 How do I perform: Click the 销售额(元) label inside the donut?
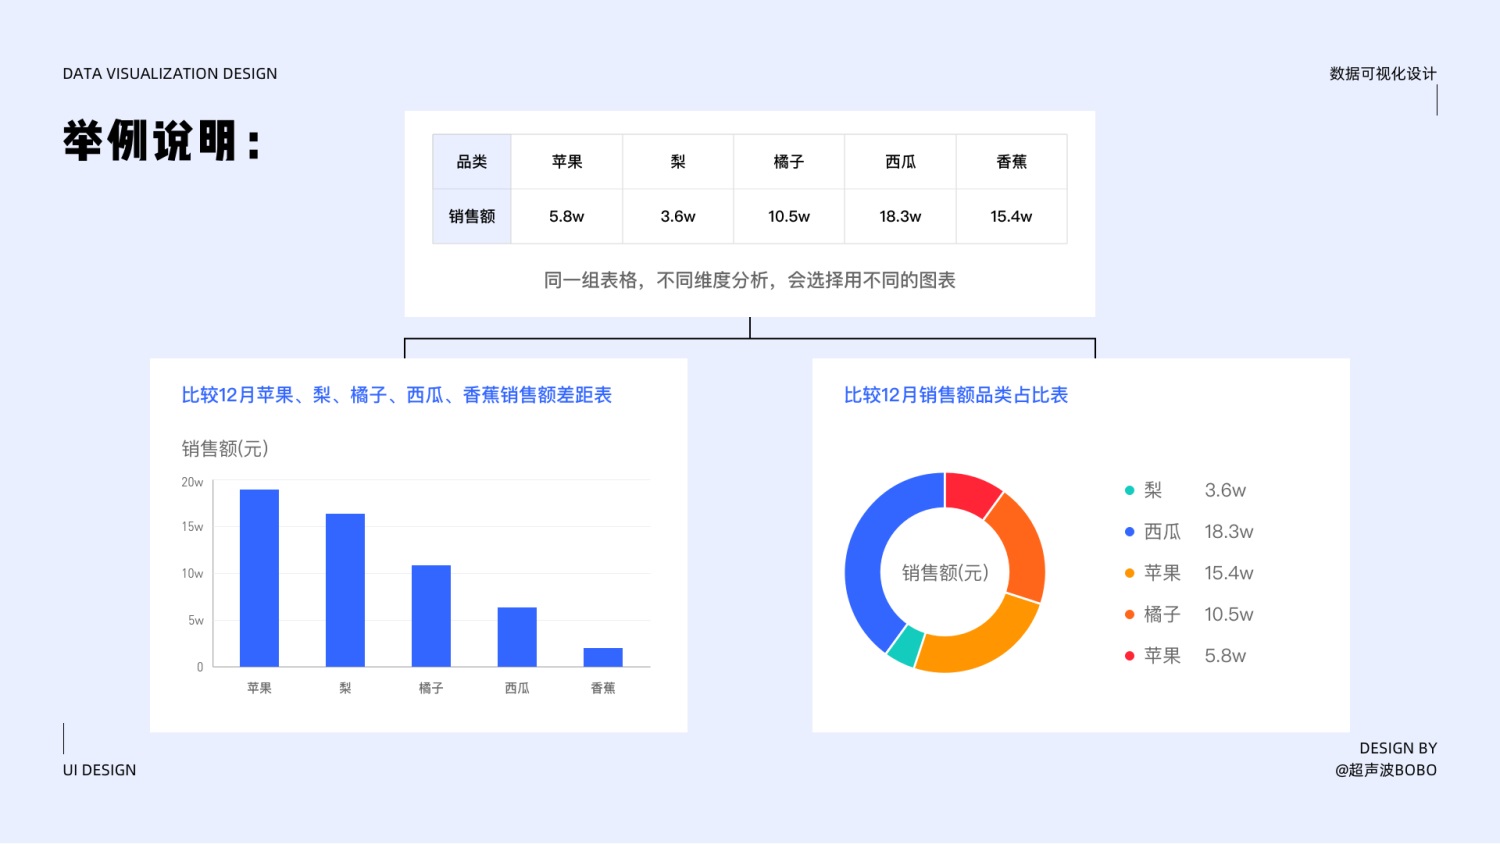tap(945, 573)
